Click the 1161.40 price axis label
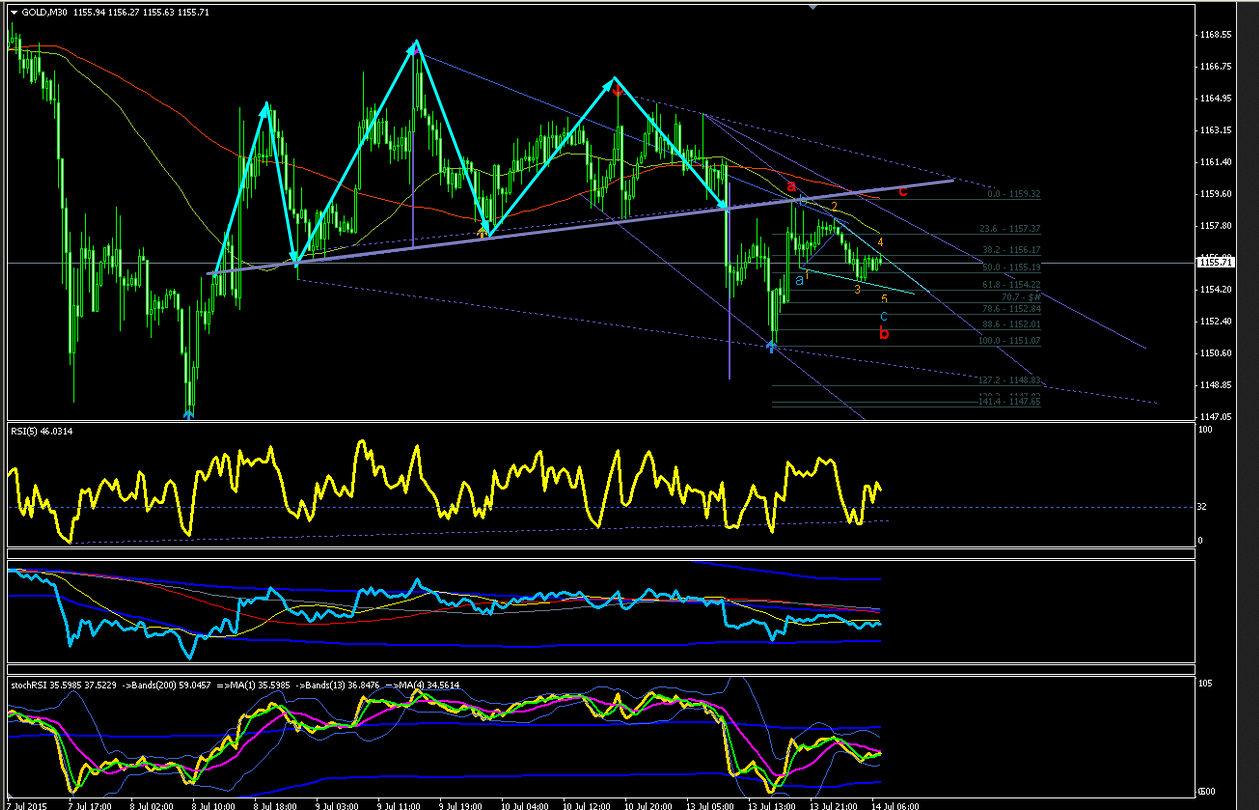This screenshot has height=810, width=1259. click(1217, 162)
